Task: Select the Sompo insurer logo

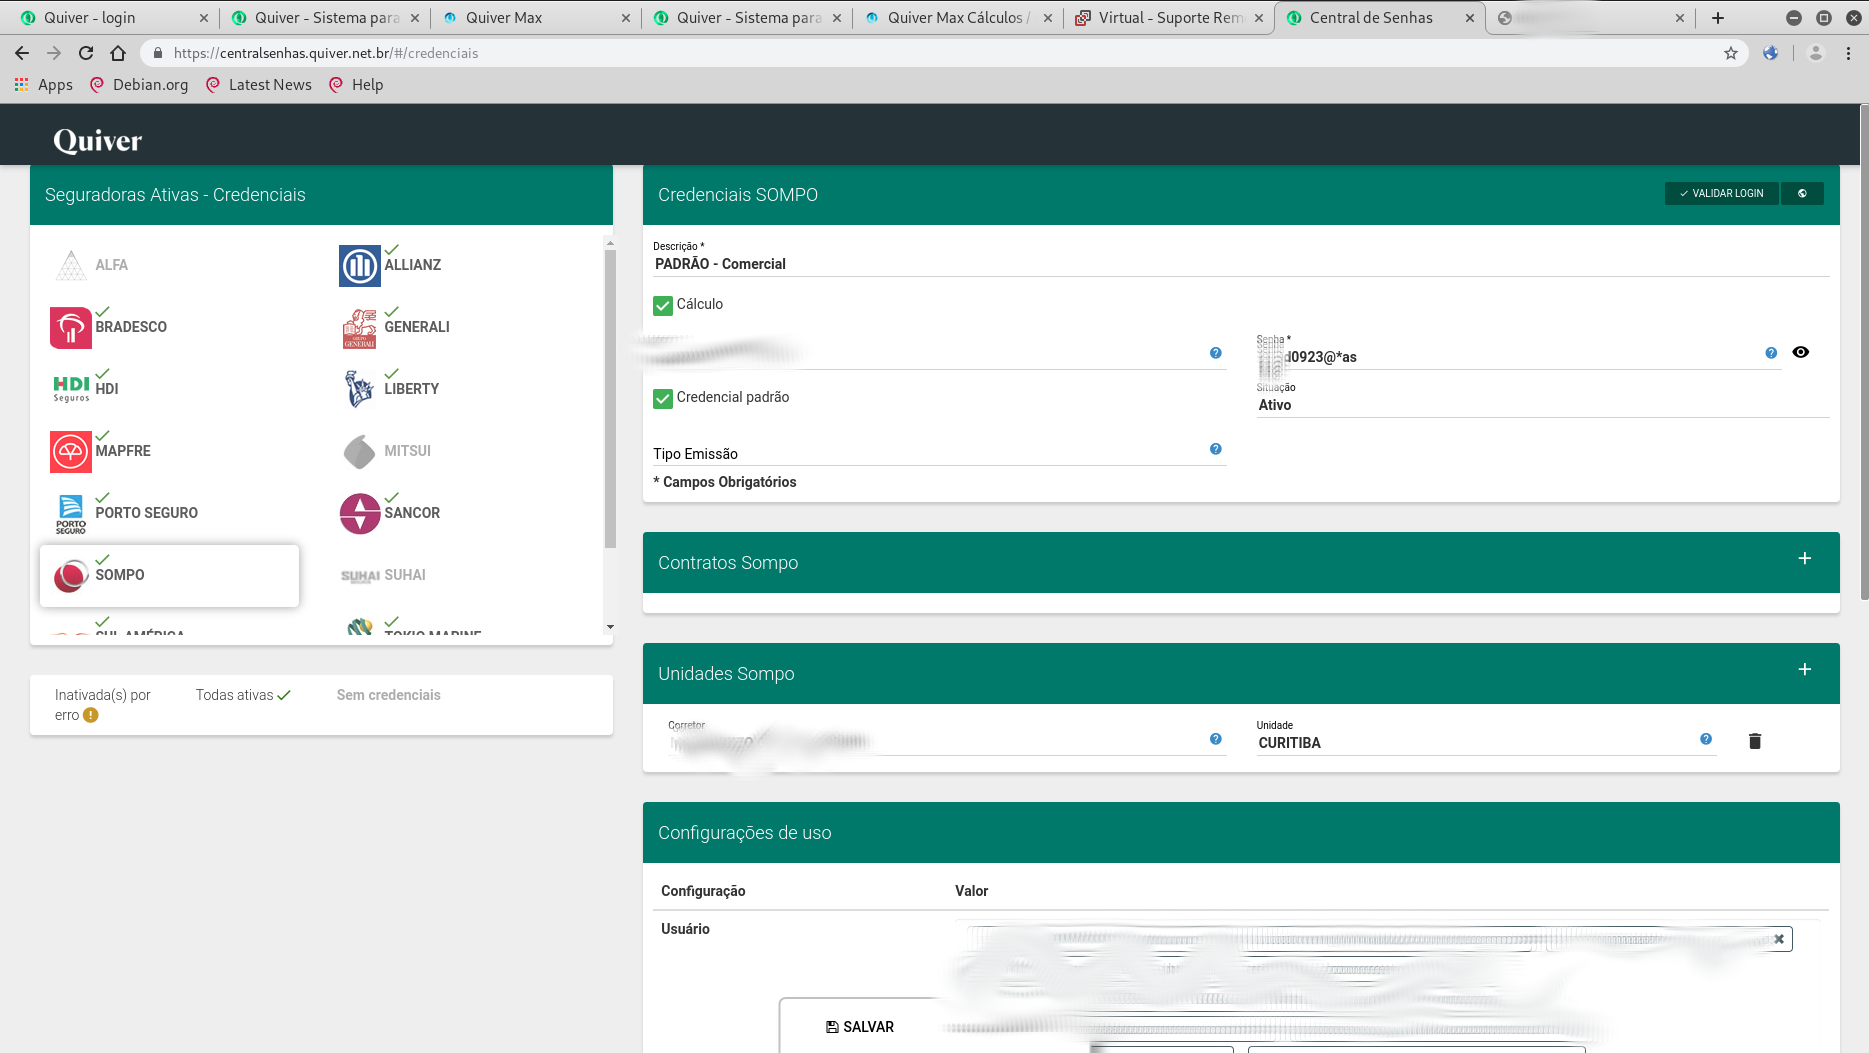Action: point(71,576)
